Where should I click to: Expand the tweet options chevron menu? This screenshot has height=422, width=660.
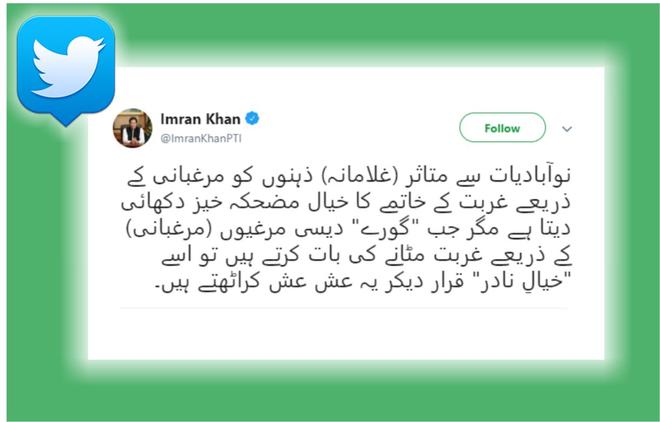click(567, 129)
